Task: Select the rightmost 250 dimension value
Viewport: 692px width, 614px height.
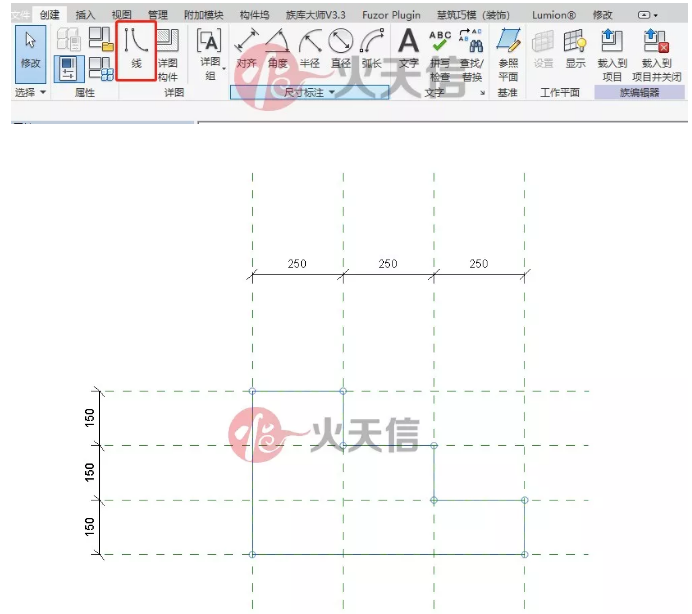Action: click(x=478, y=264)
